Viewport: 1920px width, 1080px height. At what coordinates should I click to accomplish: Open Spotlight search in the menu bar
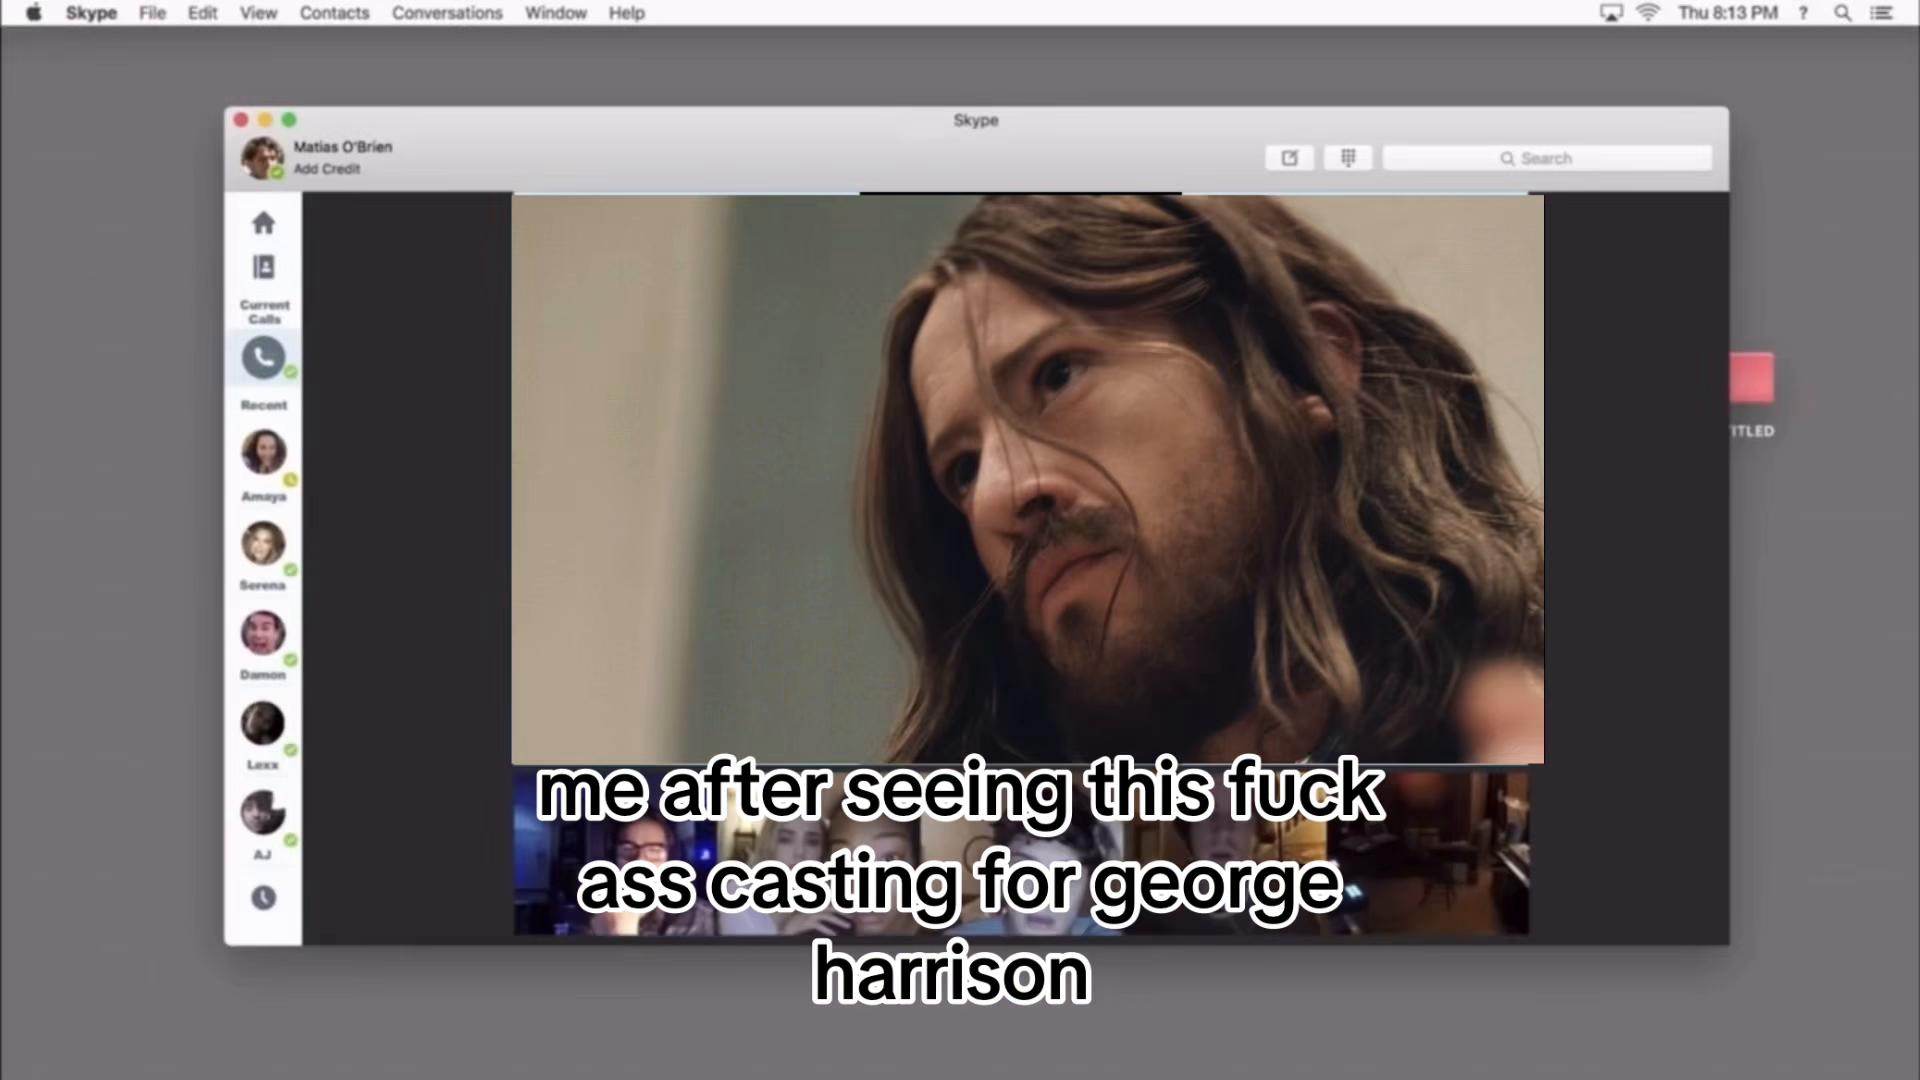1842,13
